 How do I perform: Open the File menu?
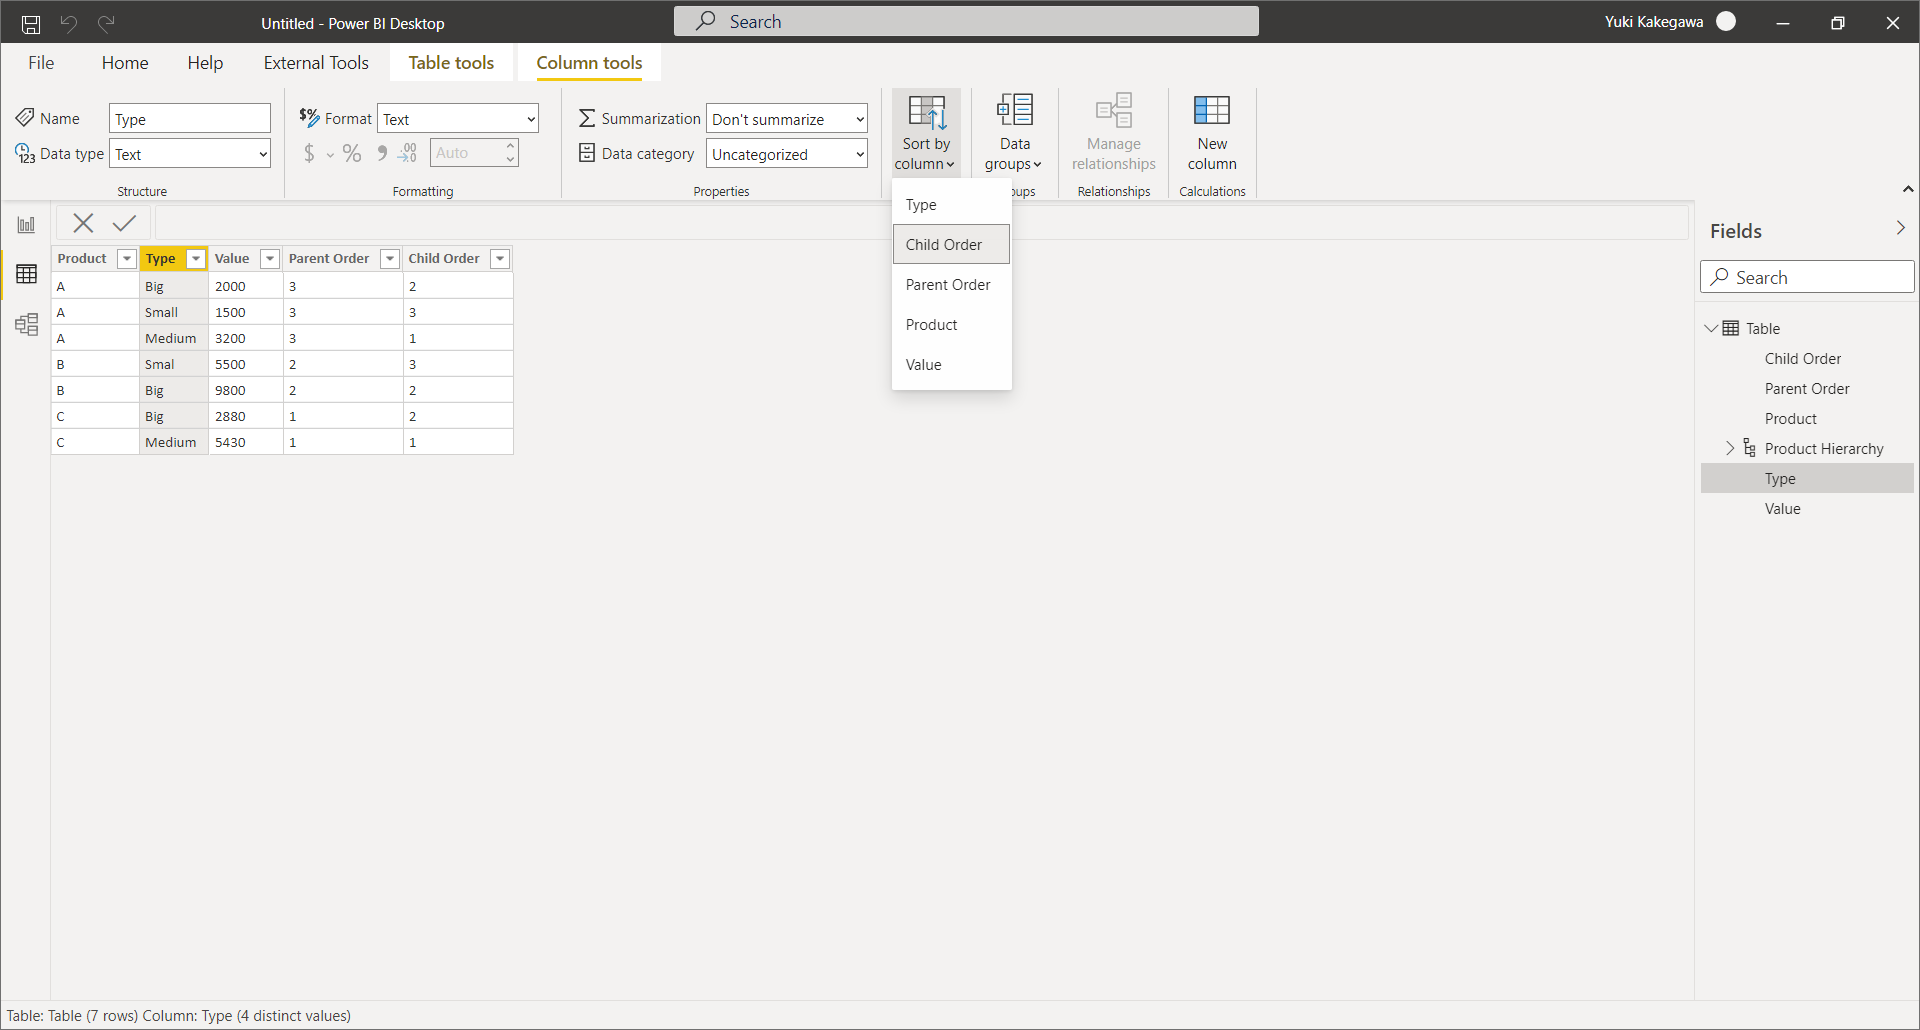41,63
